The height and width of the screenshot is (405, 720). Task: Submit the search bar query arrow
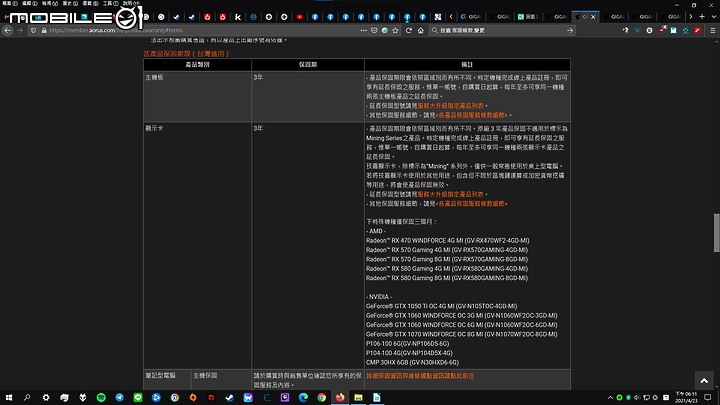pos(570,30)
